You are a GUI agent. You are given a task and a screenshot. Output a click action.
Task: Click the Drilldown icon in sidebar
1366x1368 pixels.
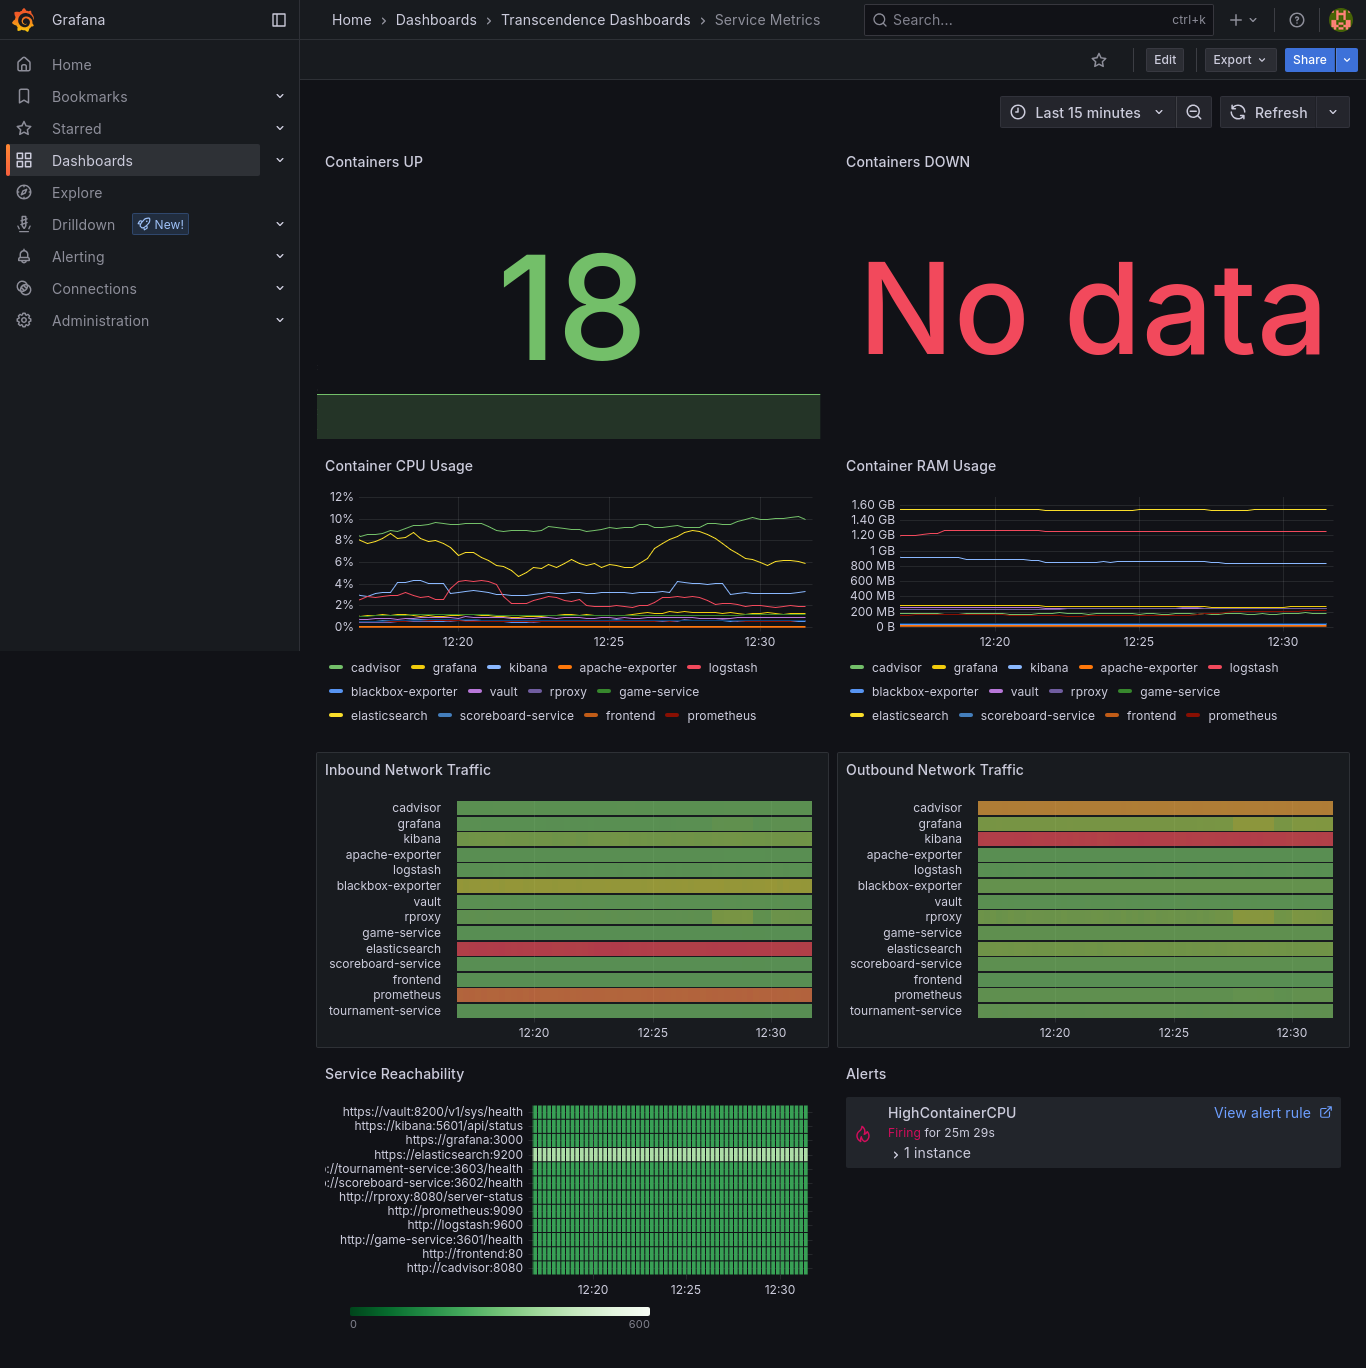coord(24,224)
